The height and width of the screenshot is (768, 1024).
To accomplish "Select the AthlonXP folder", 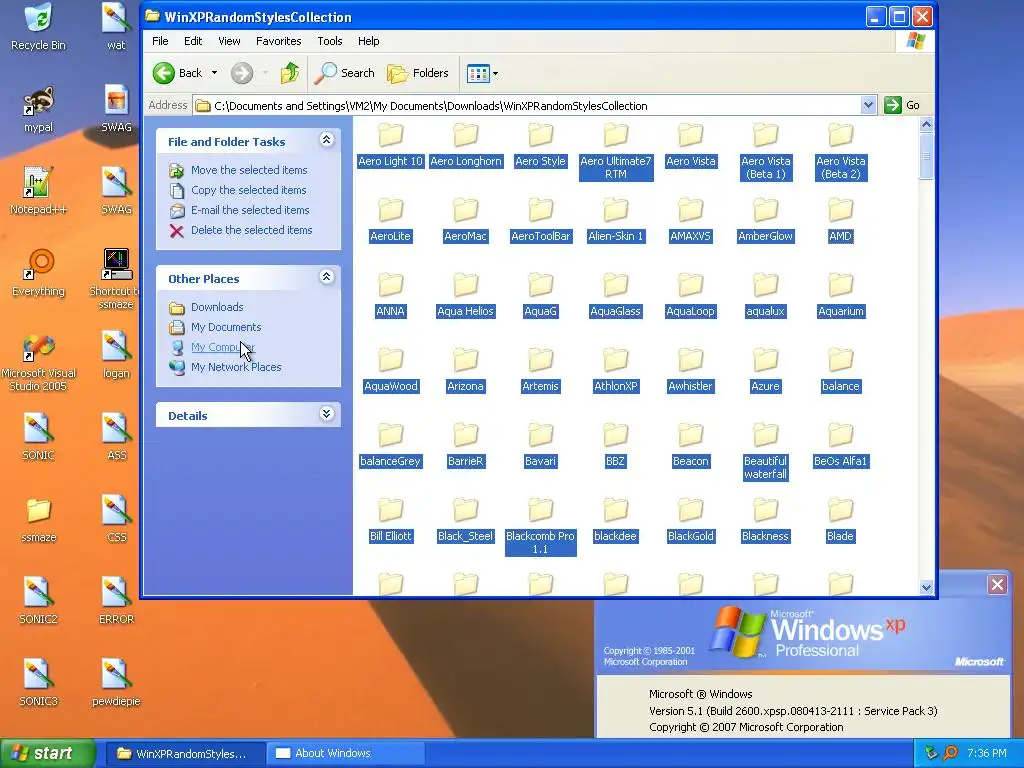I will 616,370.
